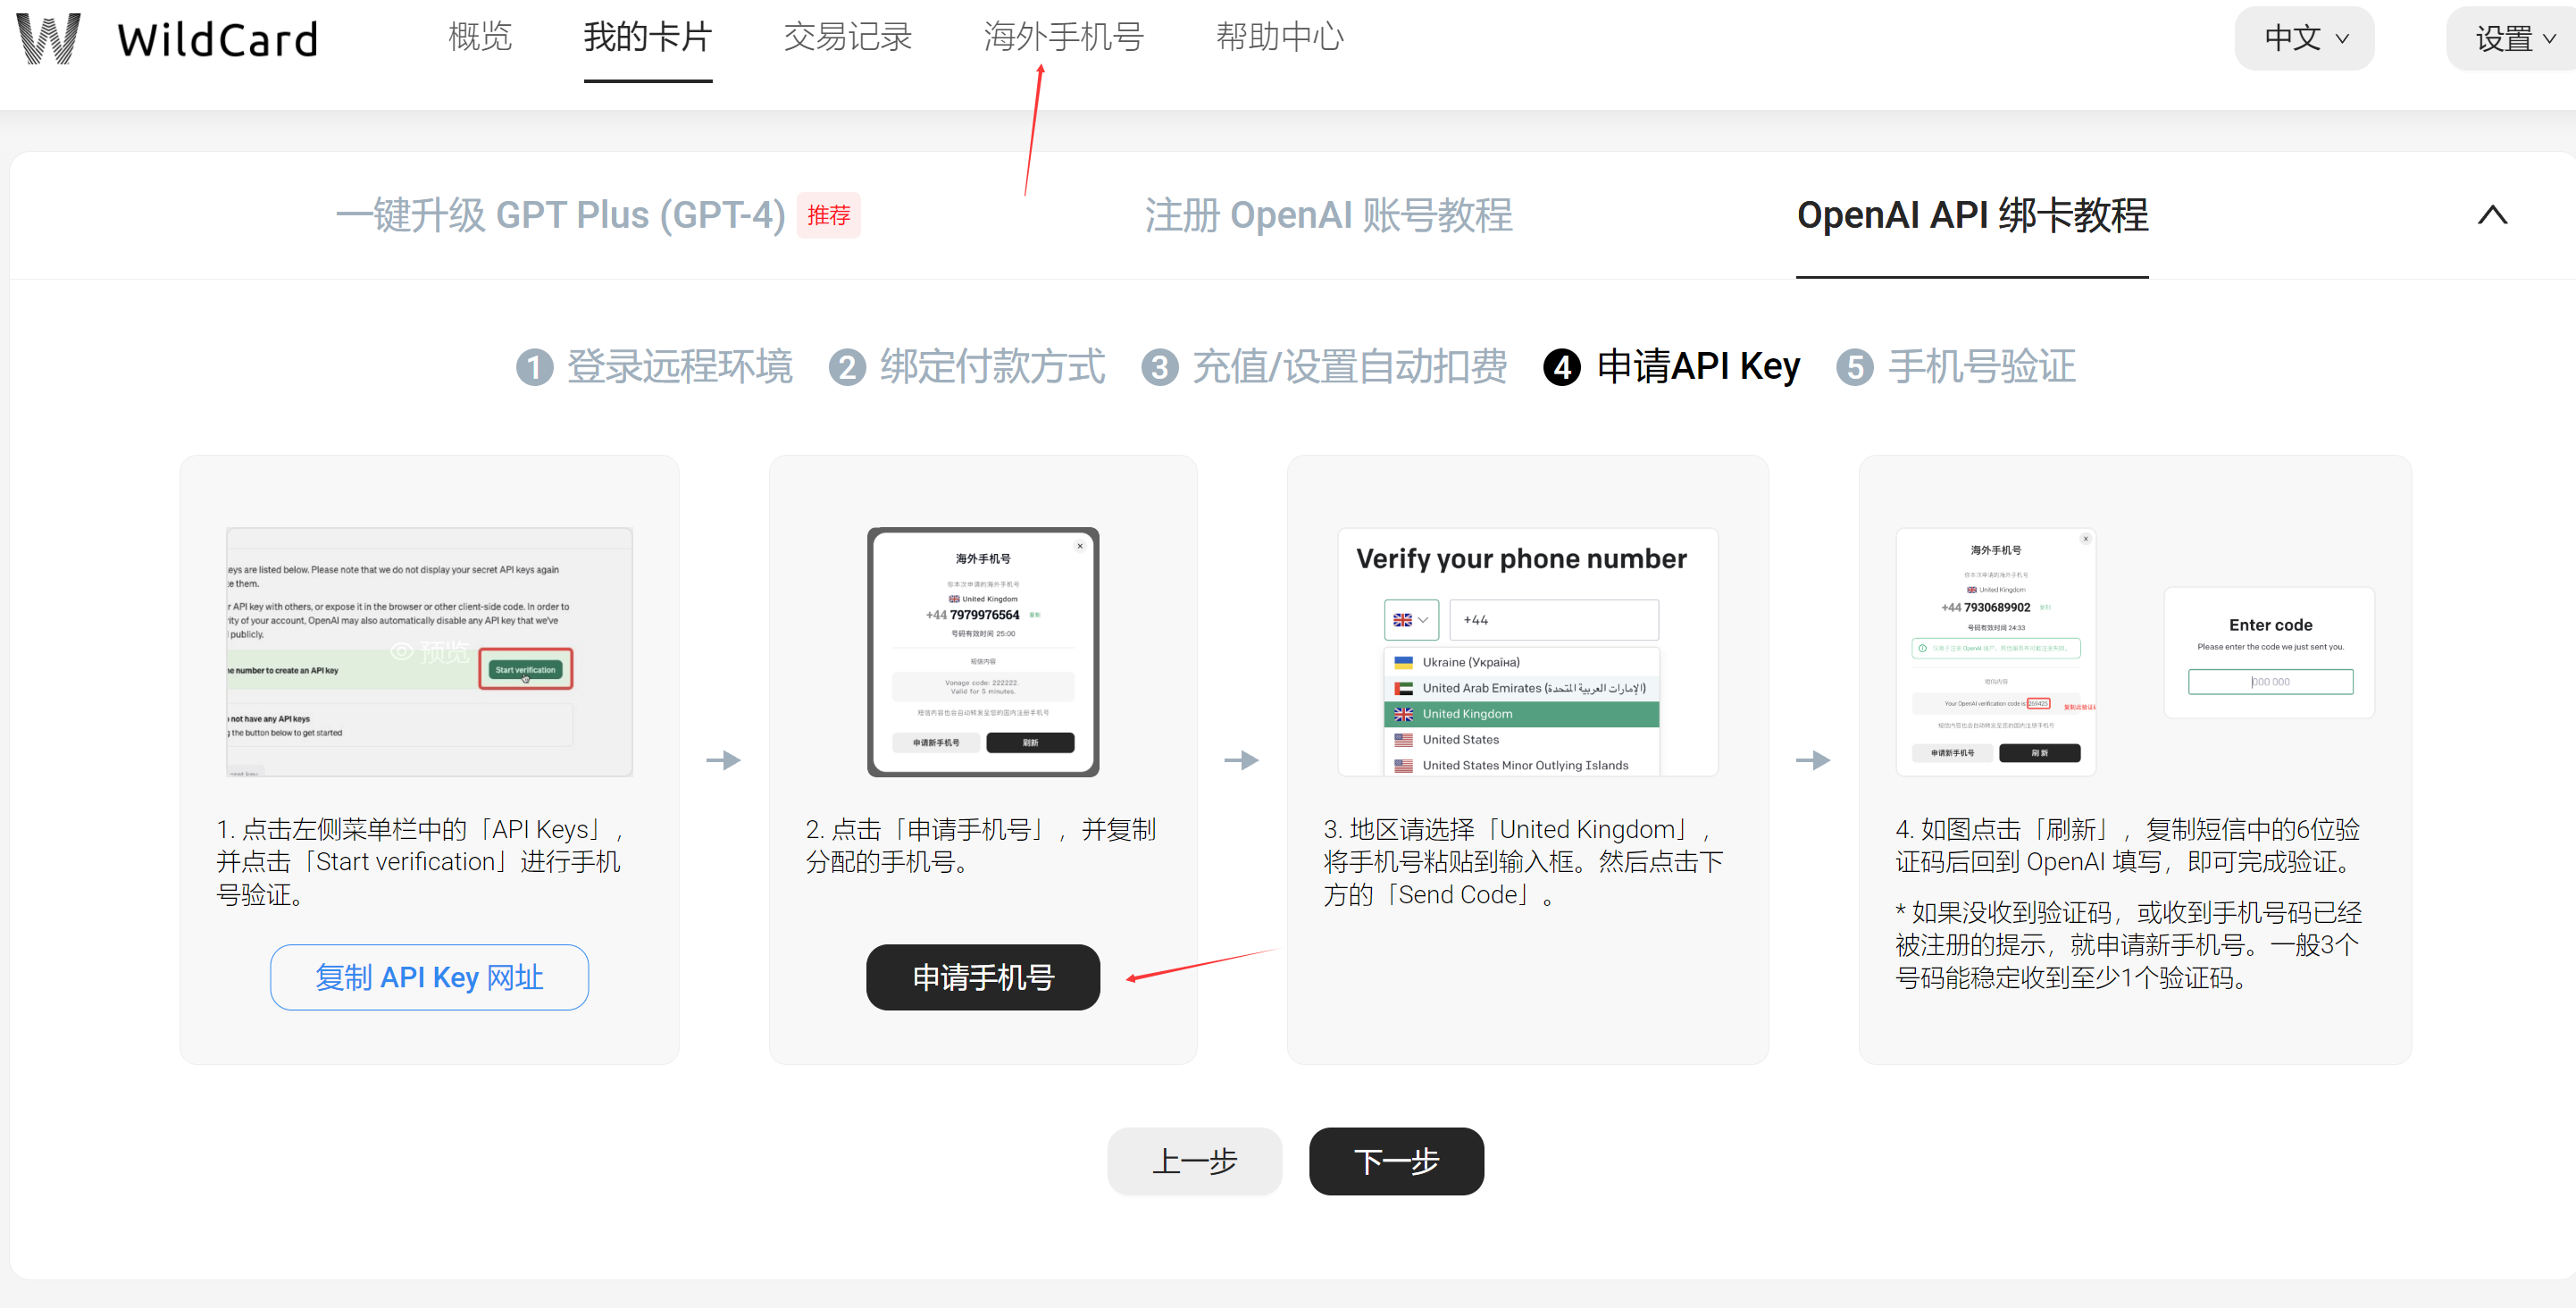Open the 中文 language dropdown
The image size is (2576, 1308).
[x=2303, y=38]
